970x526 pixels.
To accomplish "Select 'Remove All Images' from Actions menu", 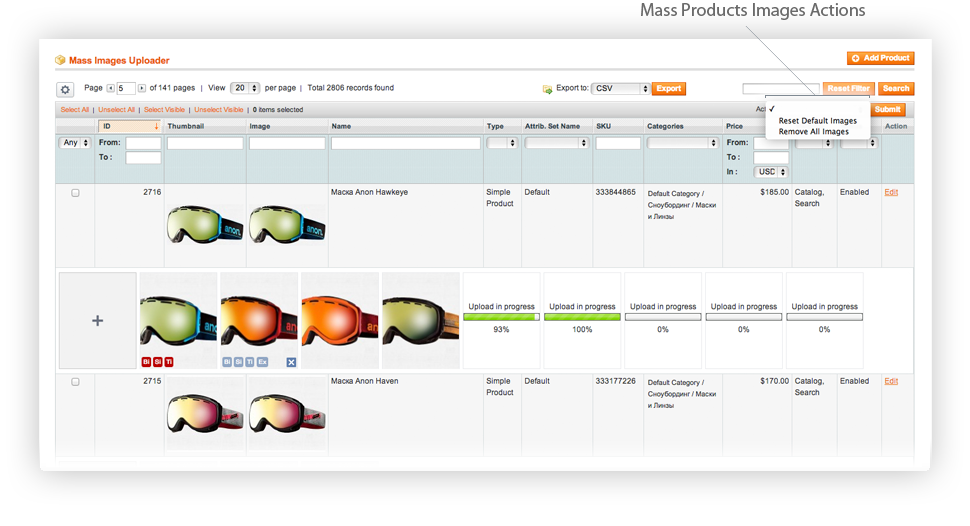I will [x=813, y=132].
